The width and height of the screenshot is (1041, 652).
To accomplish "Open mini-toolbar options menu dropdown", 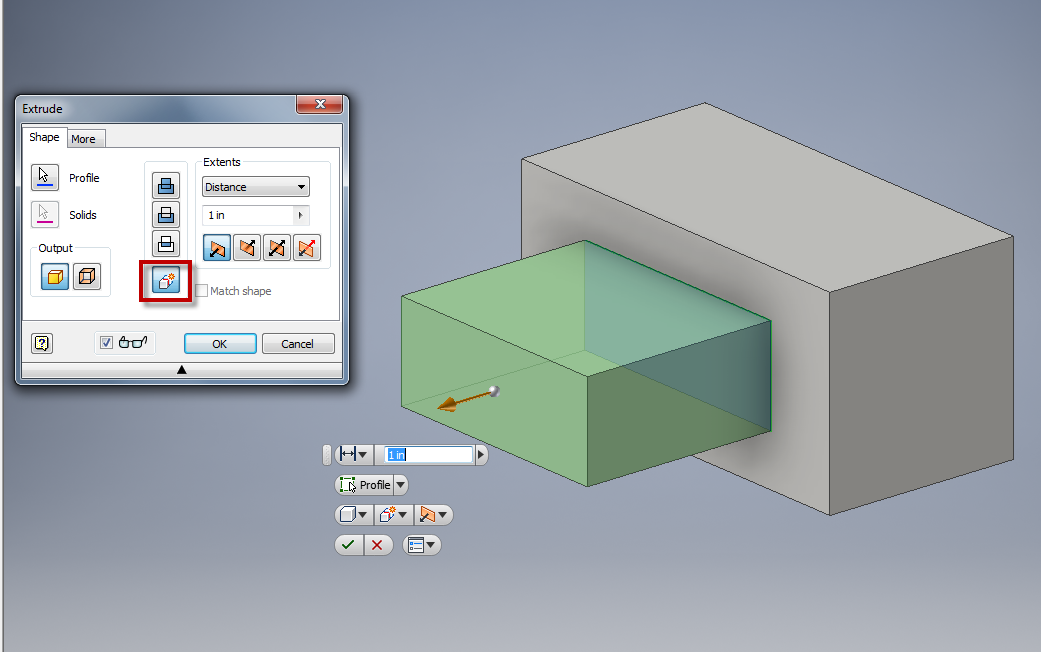I will tap(422, 545).
